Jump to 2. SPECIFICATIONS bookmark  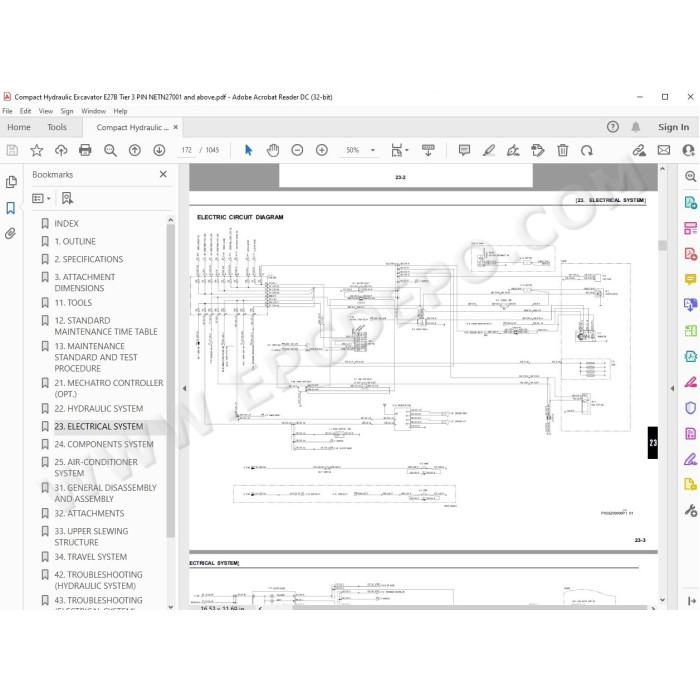click(x=88, y=259)
